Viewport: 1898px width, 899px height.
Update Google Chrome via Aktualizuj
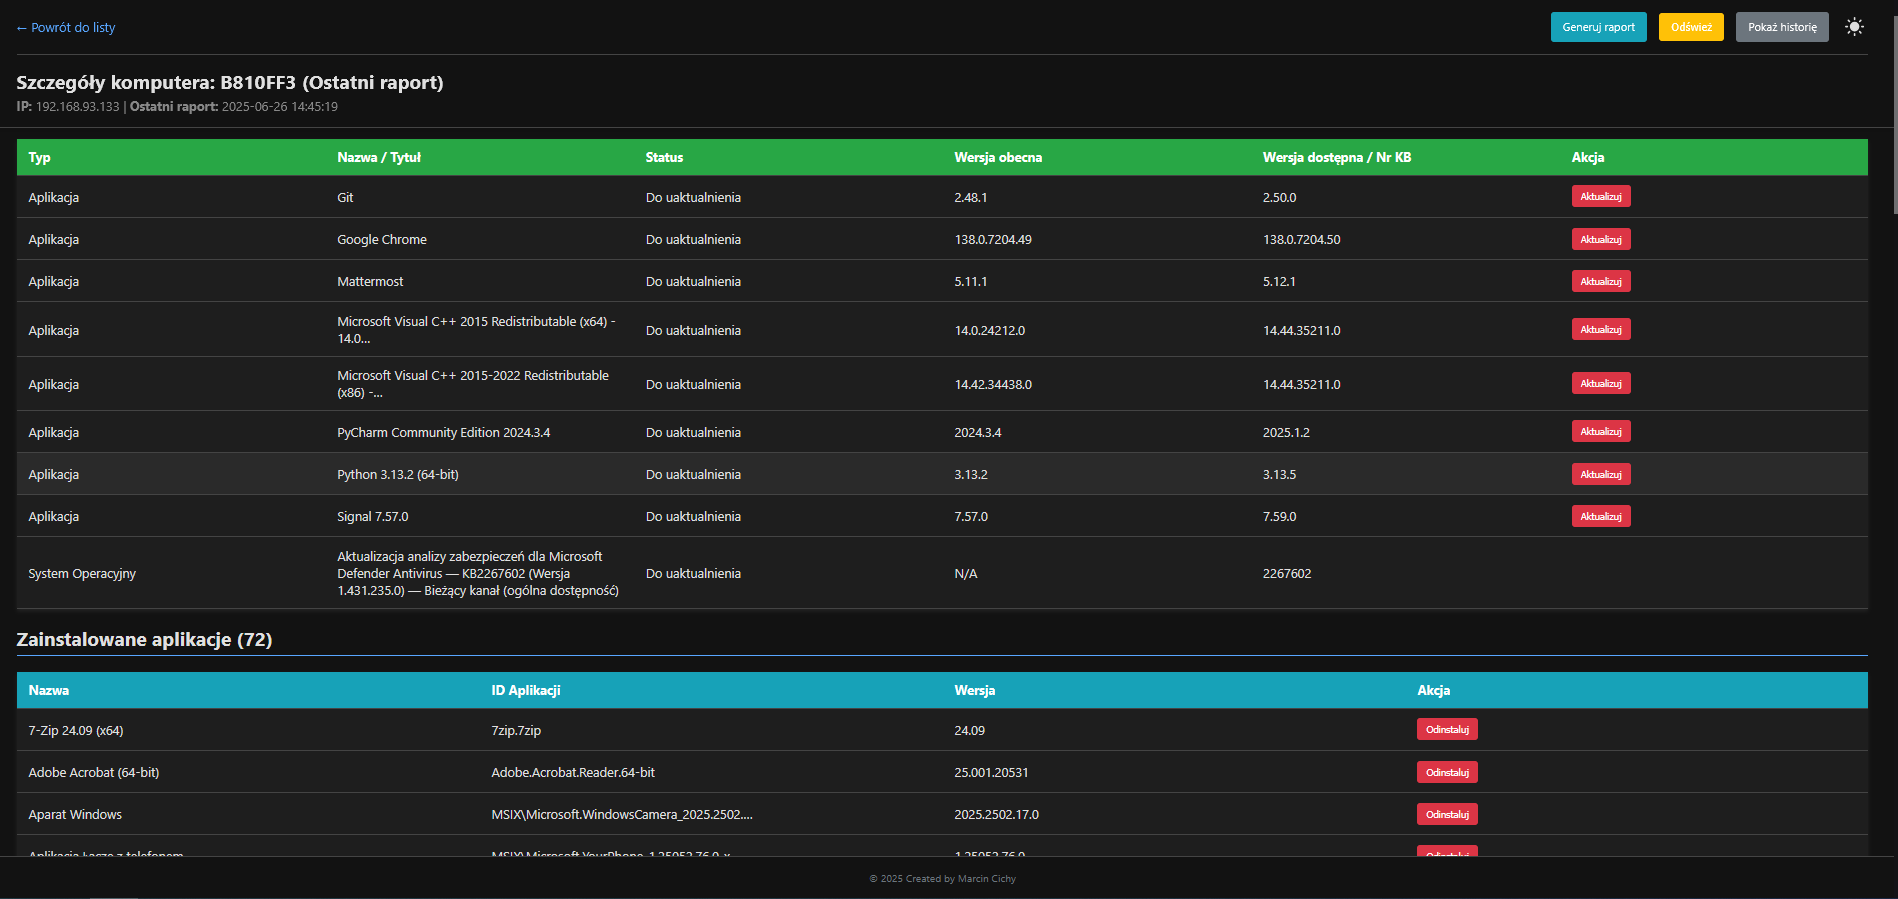(1601, 239)
